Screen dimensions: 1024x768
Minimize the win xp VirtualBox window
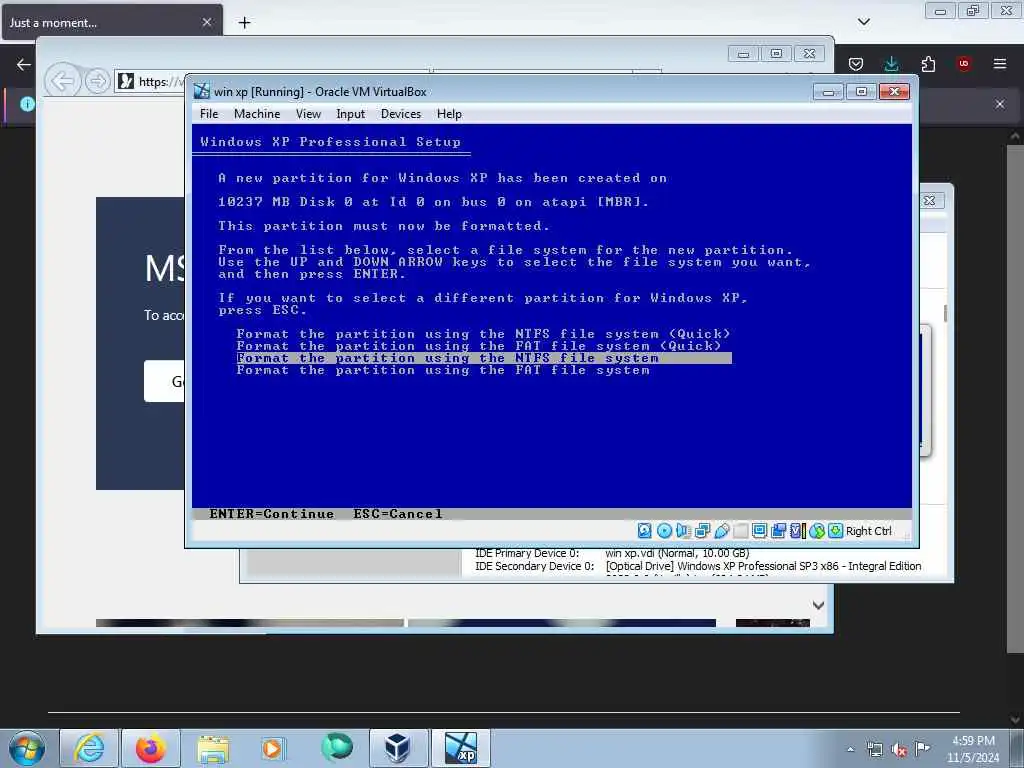(828, 92)
